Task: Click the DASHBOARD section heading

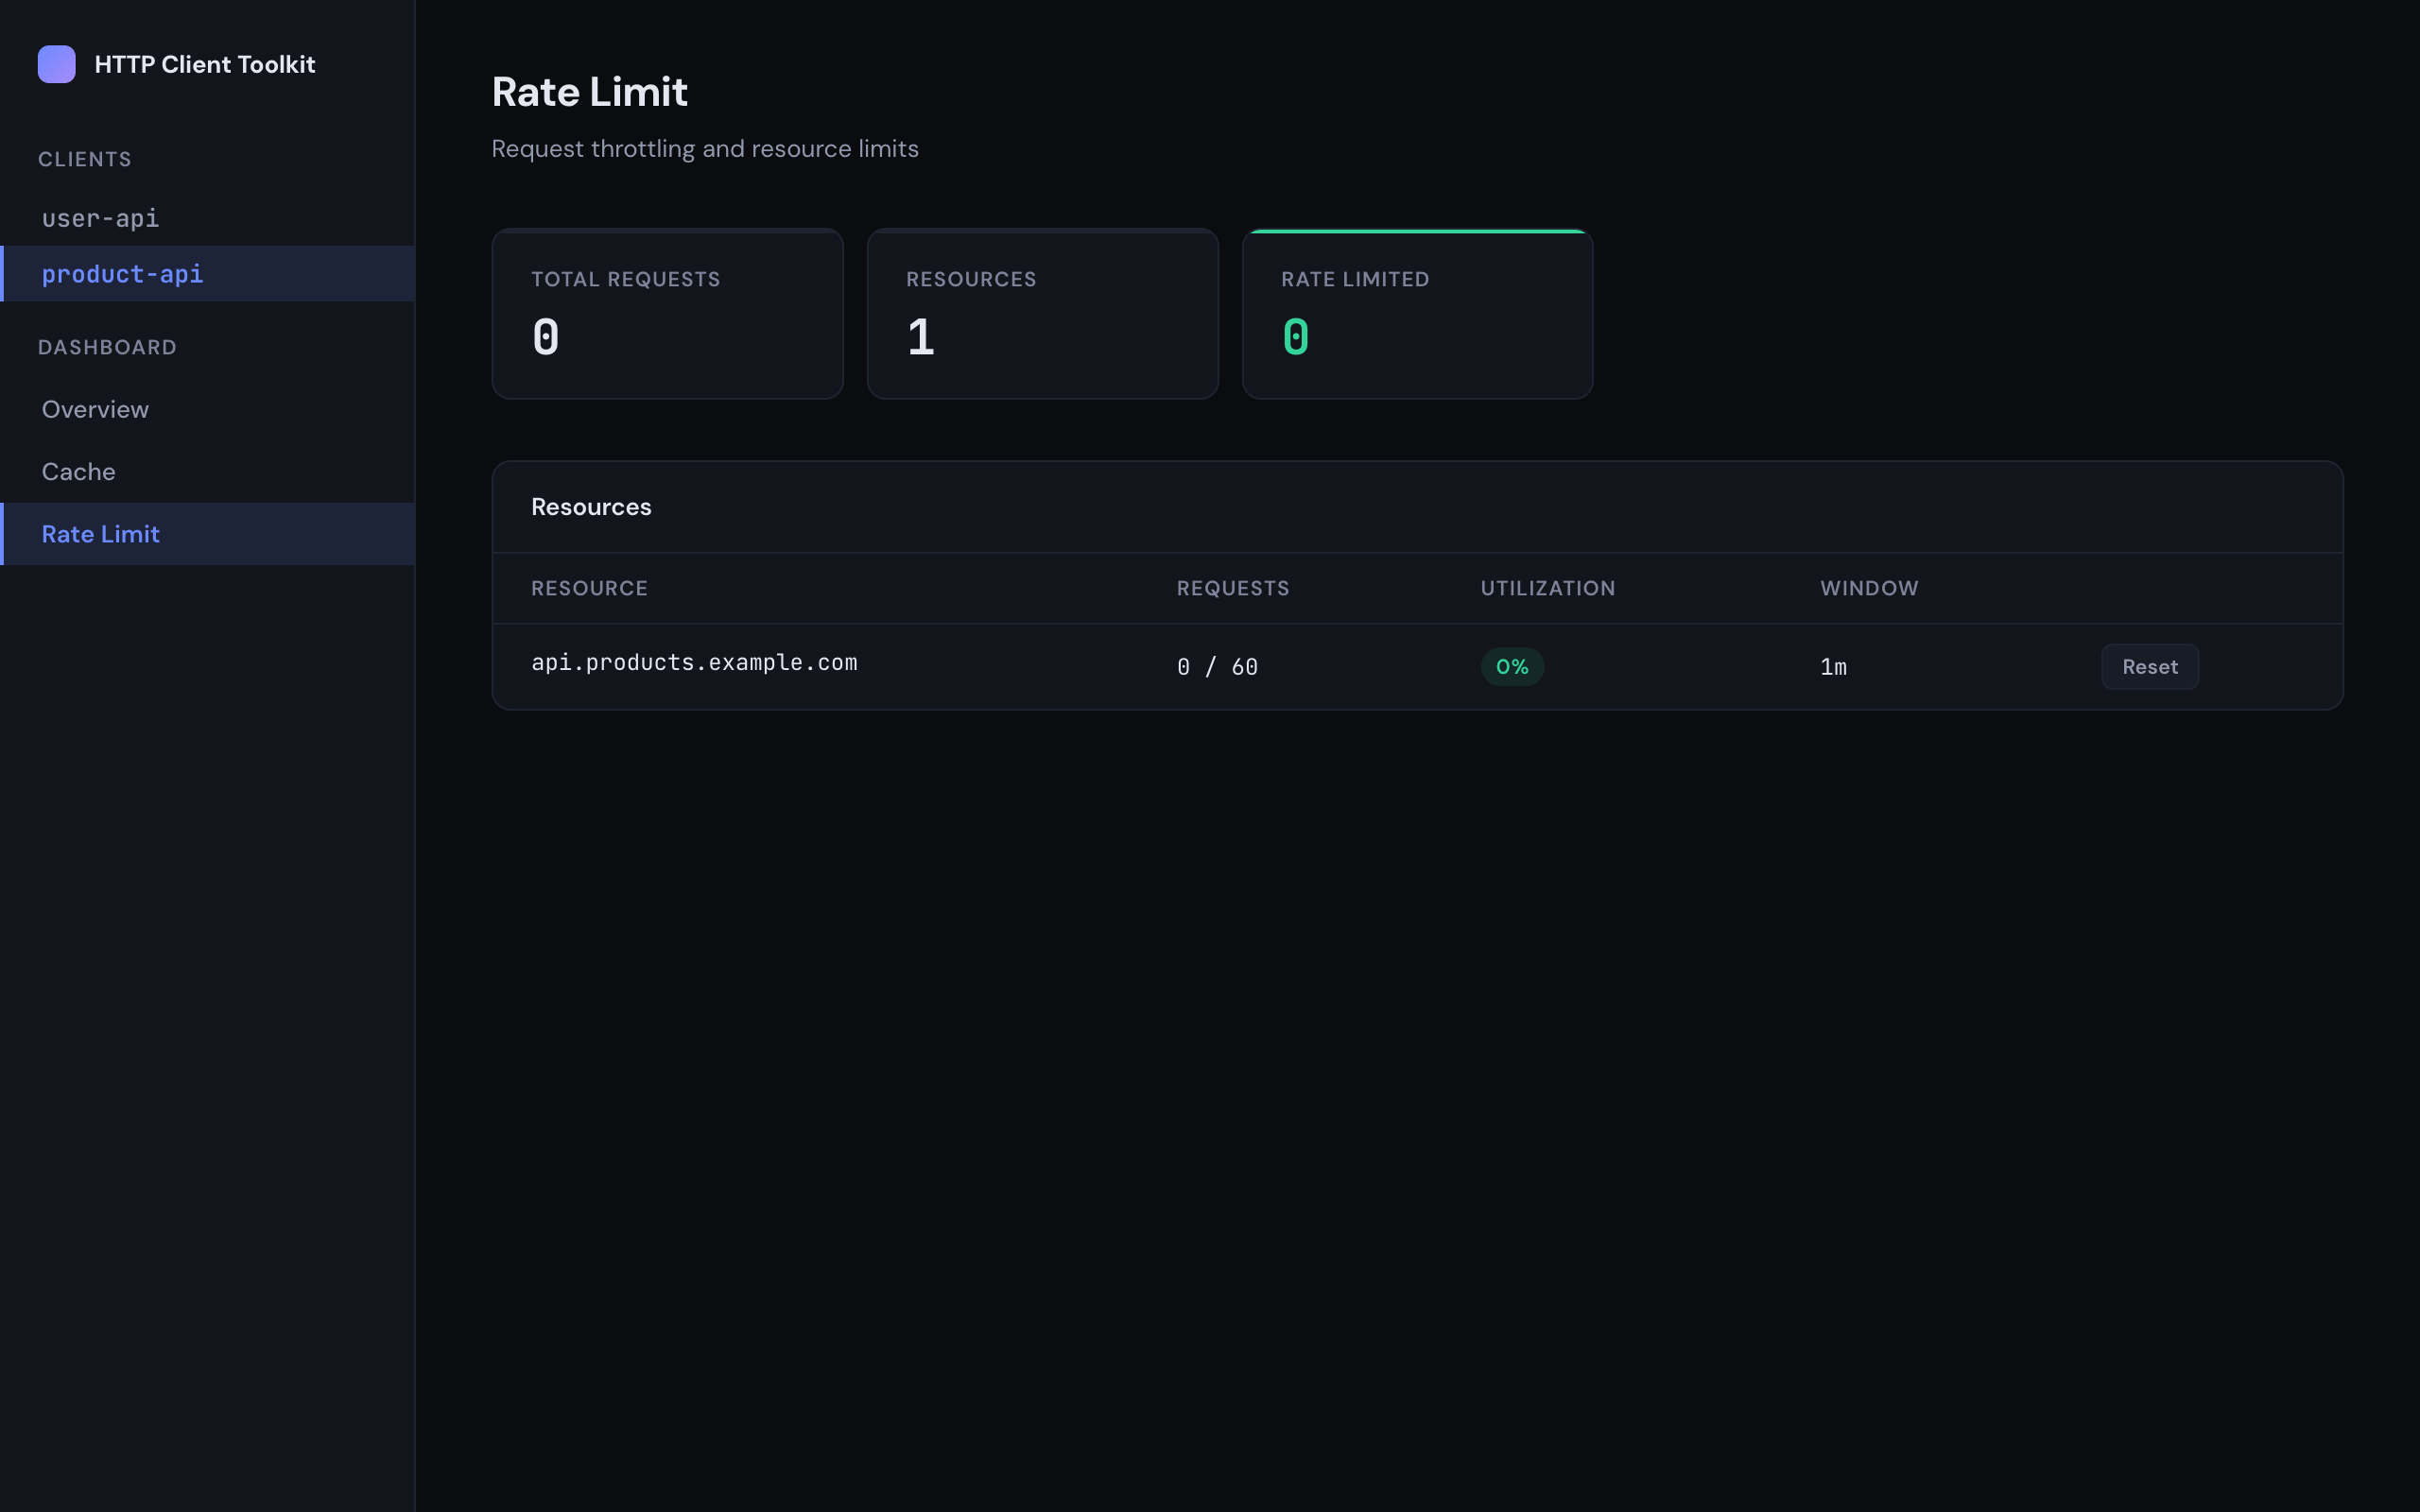Action: (x=108, y=347)
